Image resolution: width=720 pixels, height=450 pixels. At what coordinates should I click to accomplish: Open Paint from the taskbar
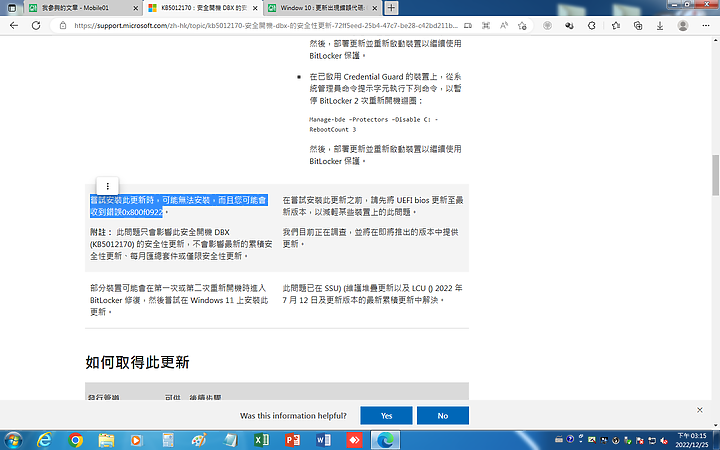(199, 440)
